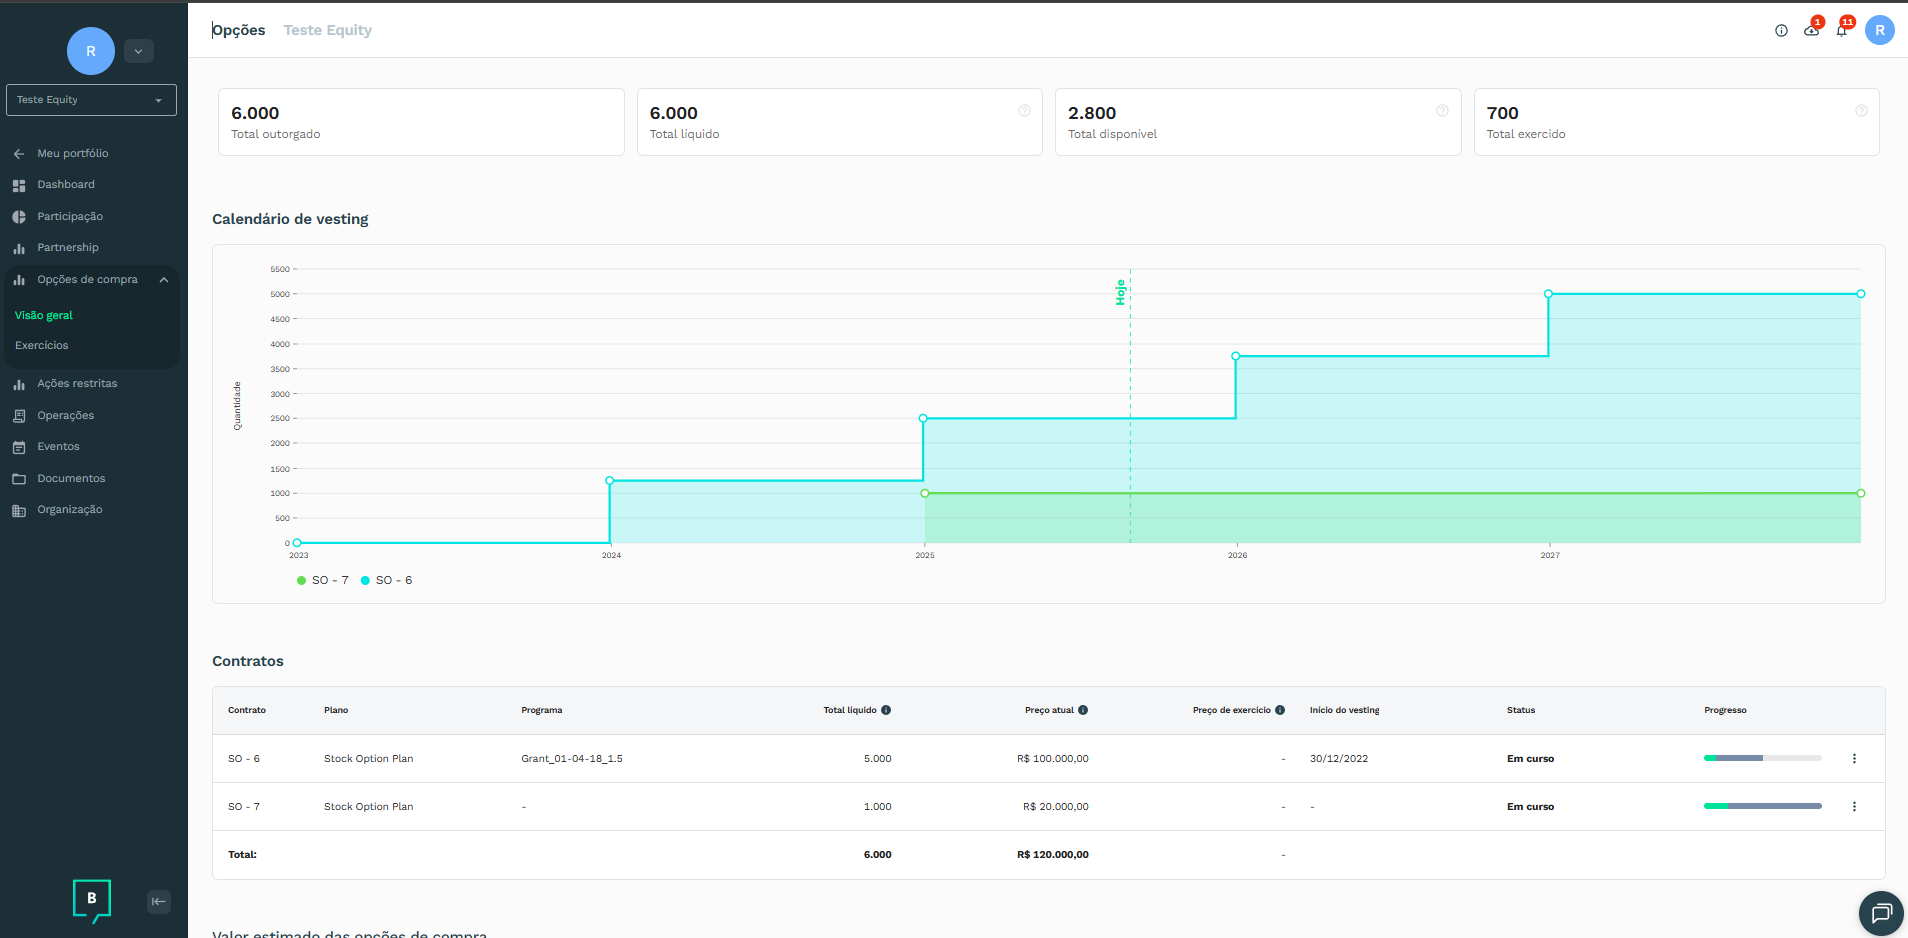Image resolution: width=1908 pixels, height=938 pixels.
Task: Open Stock Option Plan link for SO - 6
Action: pyautogui.click(x=368, y=759)
